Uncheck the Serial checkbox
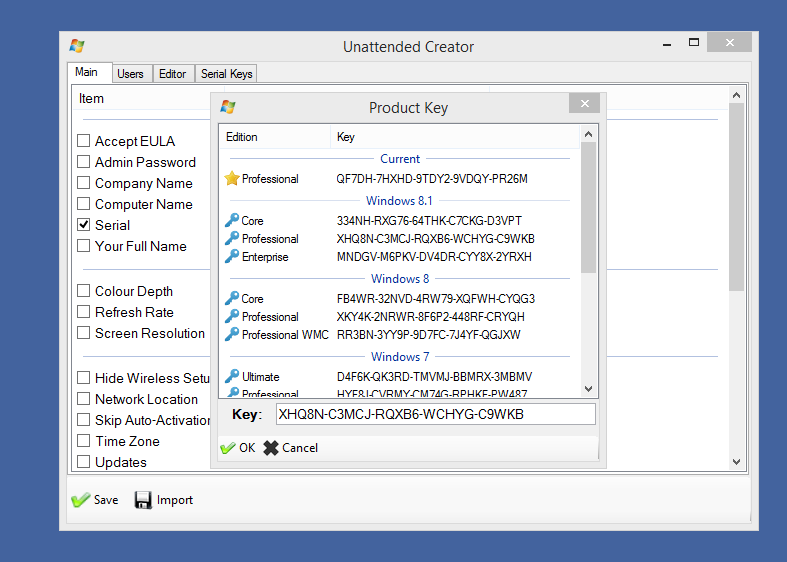Viewport: 787px width, 562px height. pos(83,225)
